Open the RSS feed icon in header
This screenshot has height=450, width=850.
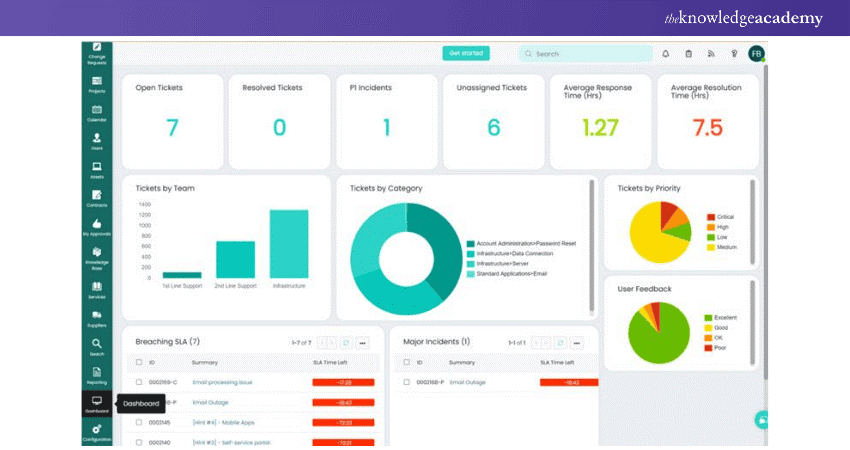[711, 54]
